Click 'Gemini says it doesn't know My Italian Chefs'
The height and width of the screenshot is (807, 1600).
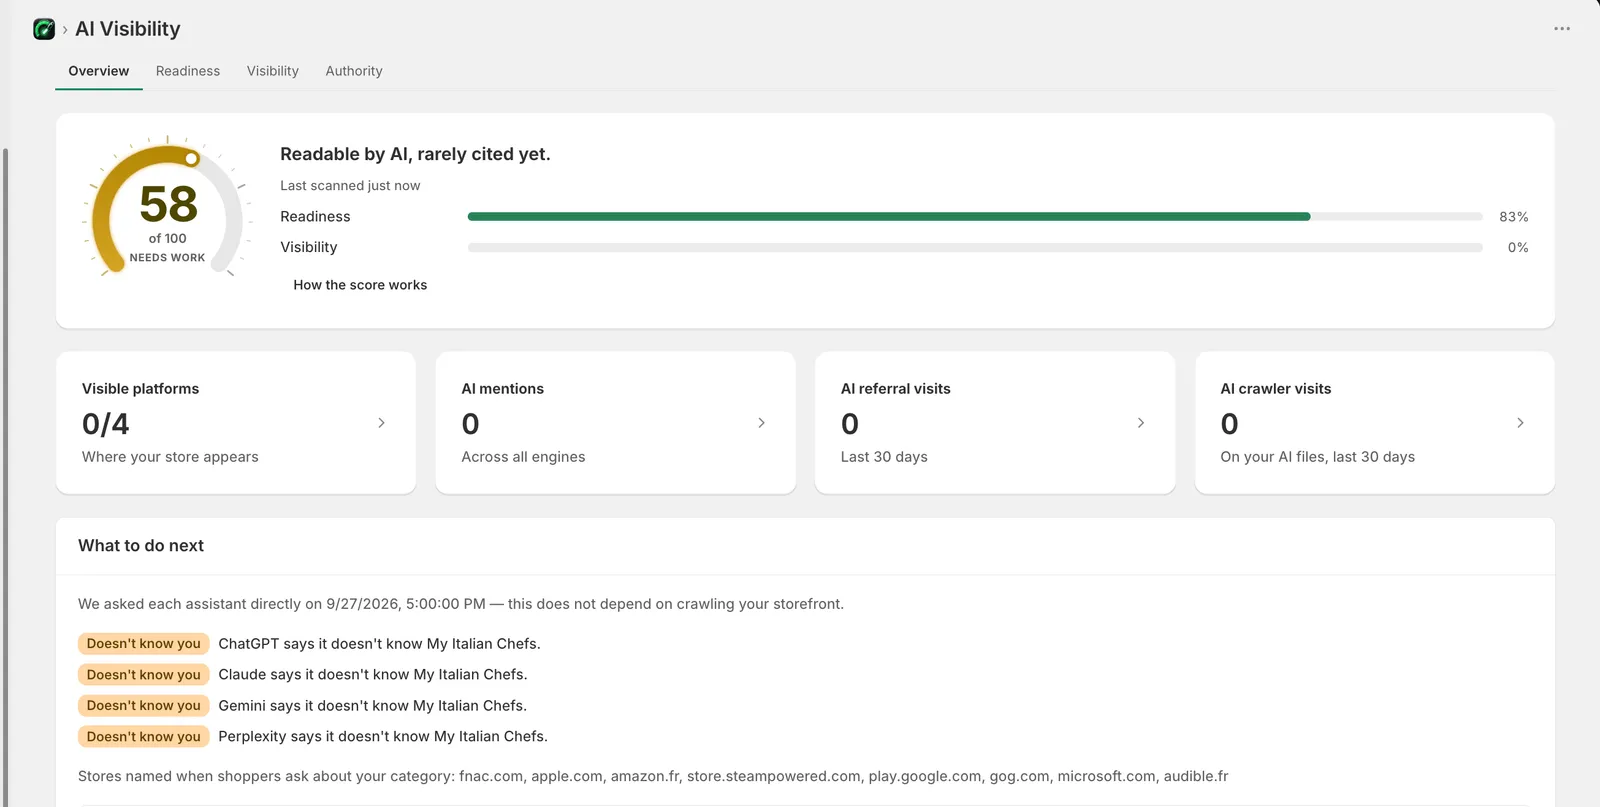point(373,706)
